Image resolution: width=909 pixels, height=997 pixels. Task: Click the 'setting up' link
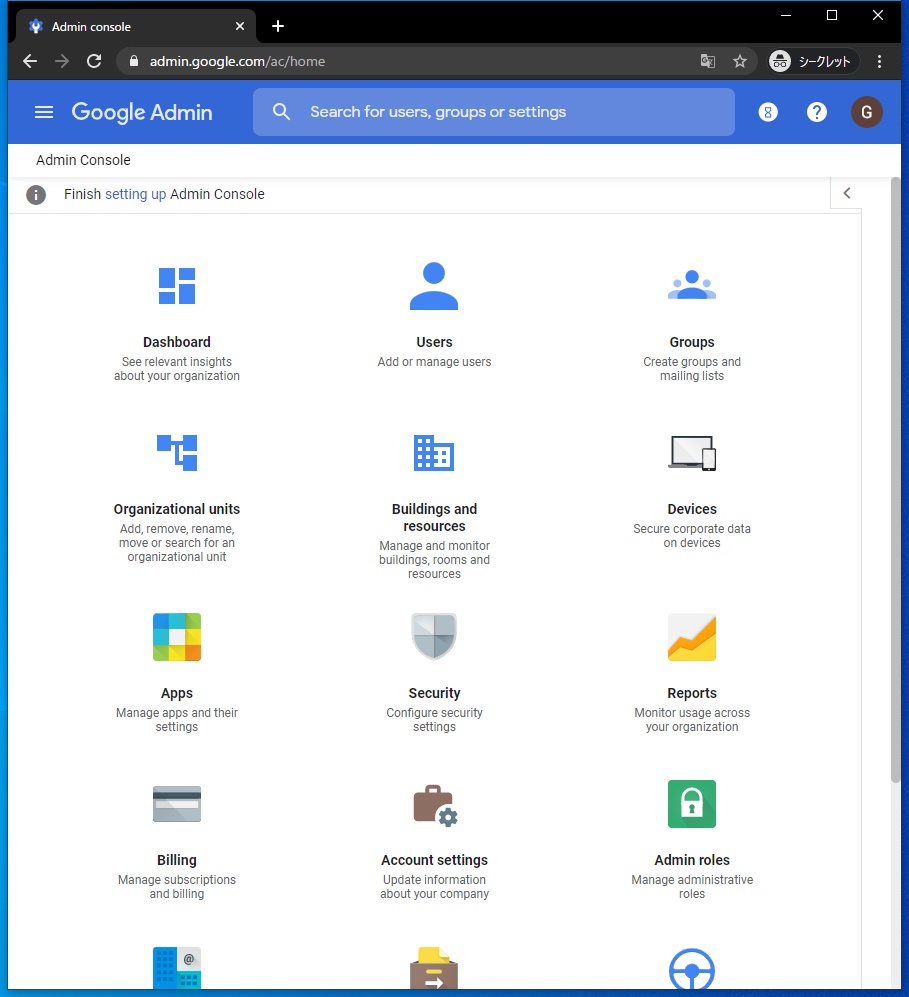pyautogui.click(x=135, y=194)
